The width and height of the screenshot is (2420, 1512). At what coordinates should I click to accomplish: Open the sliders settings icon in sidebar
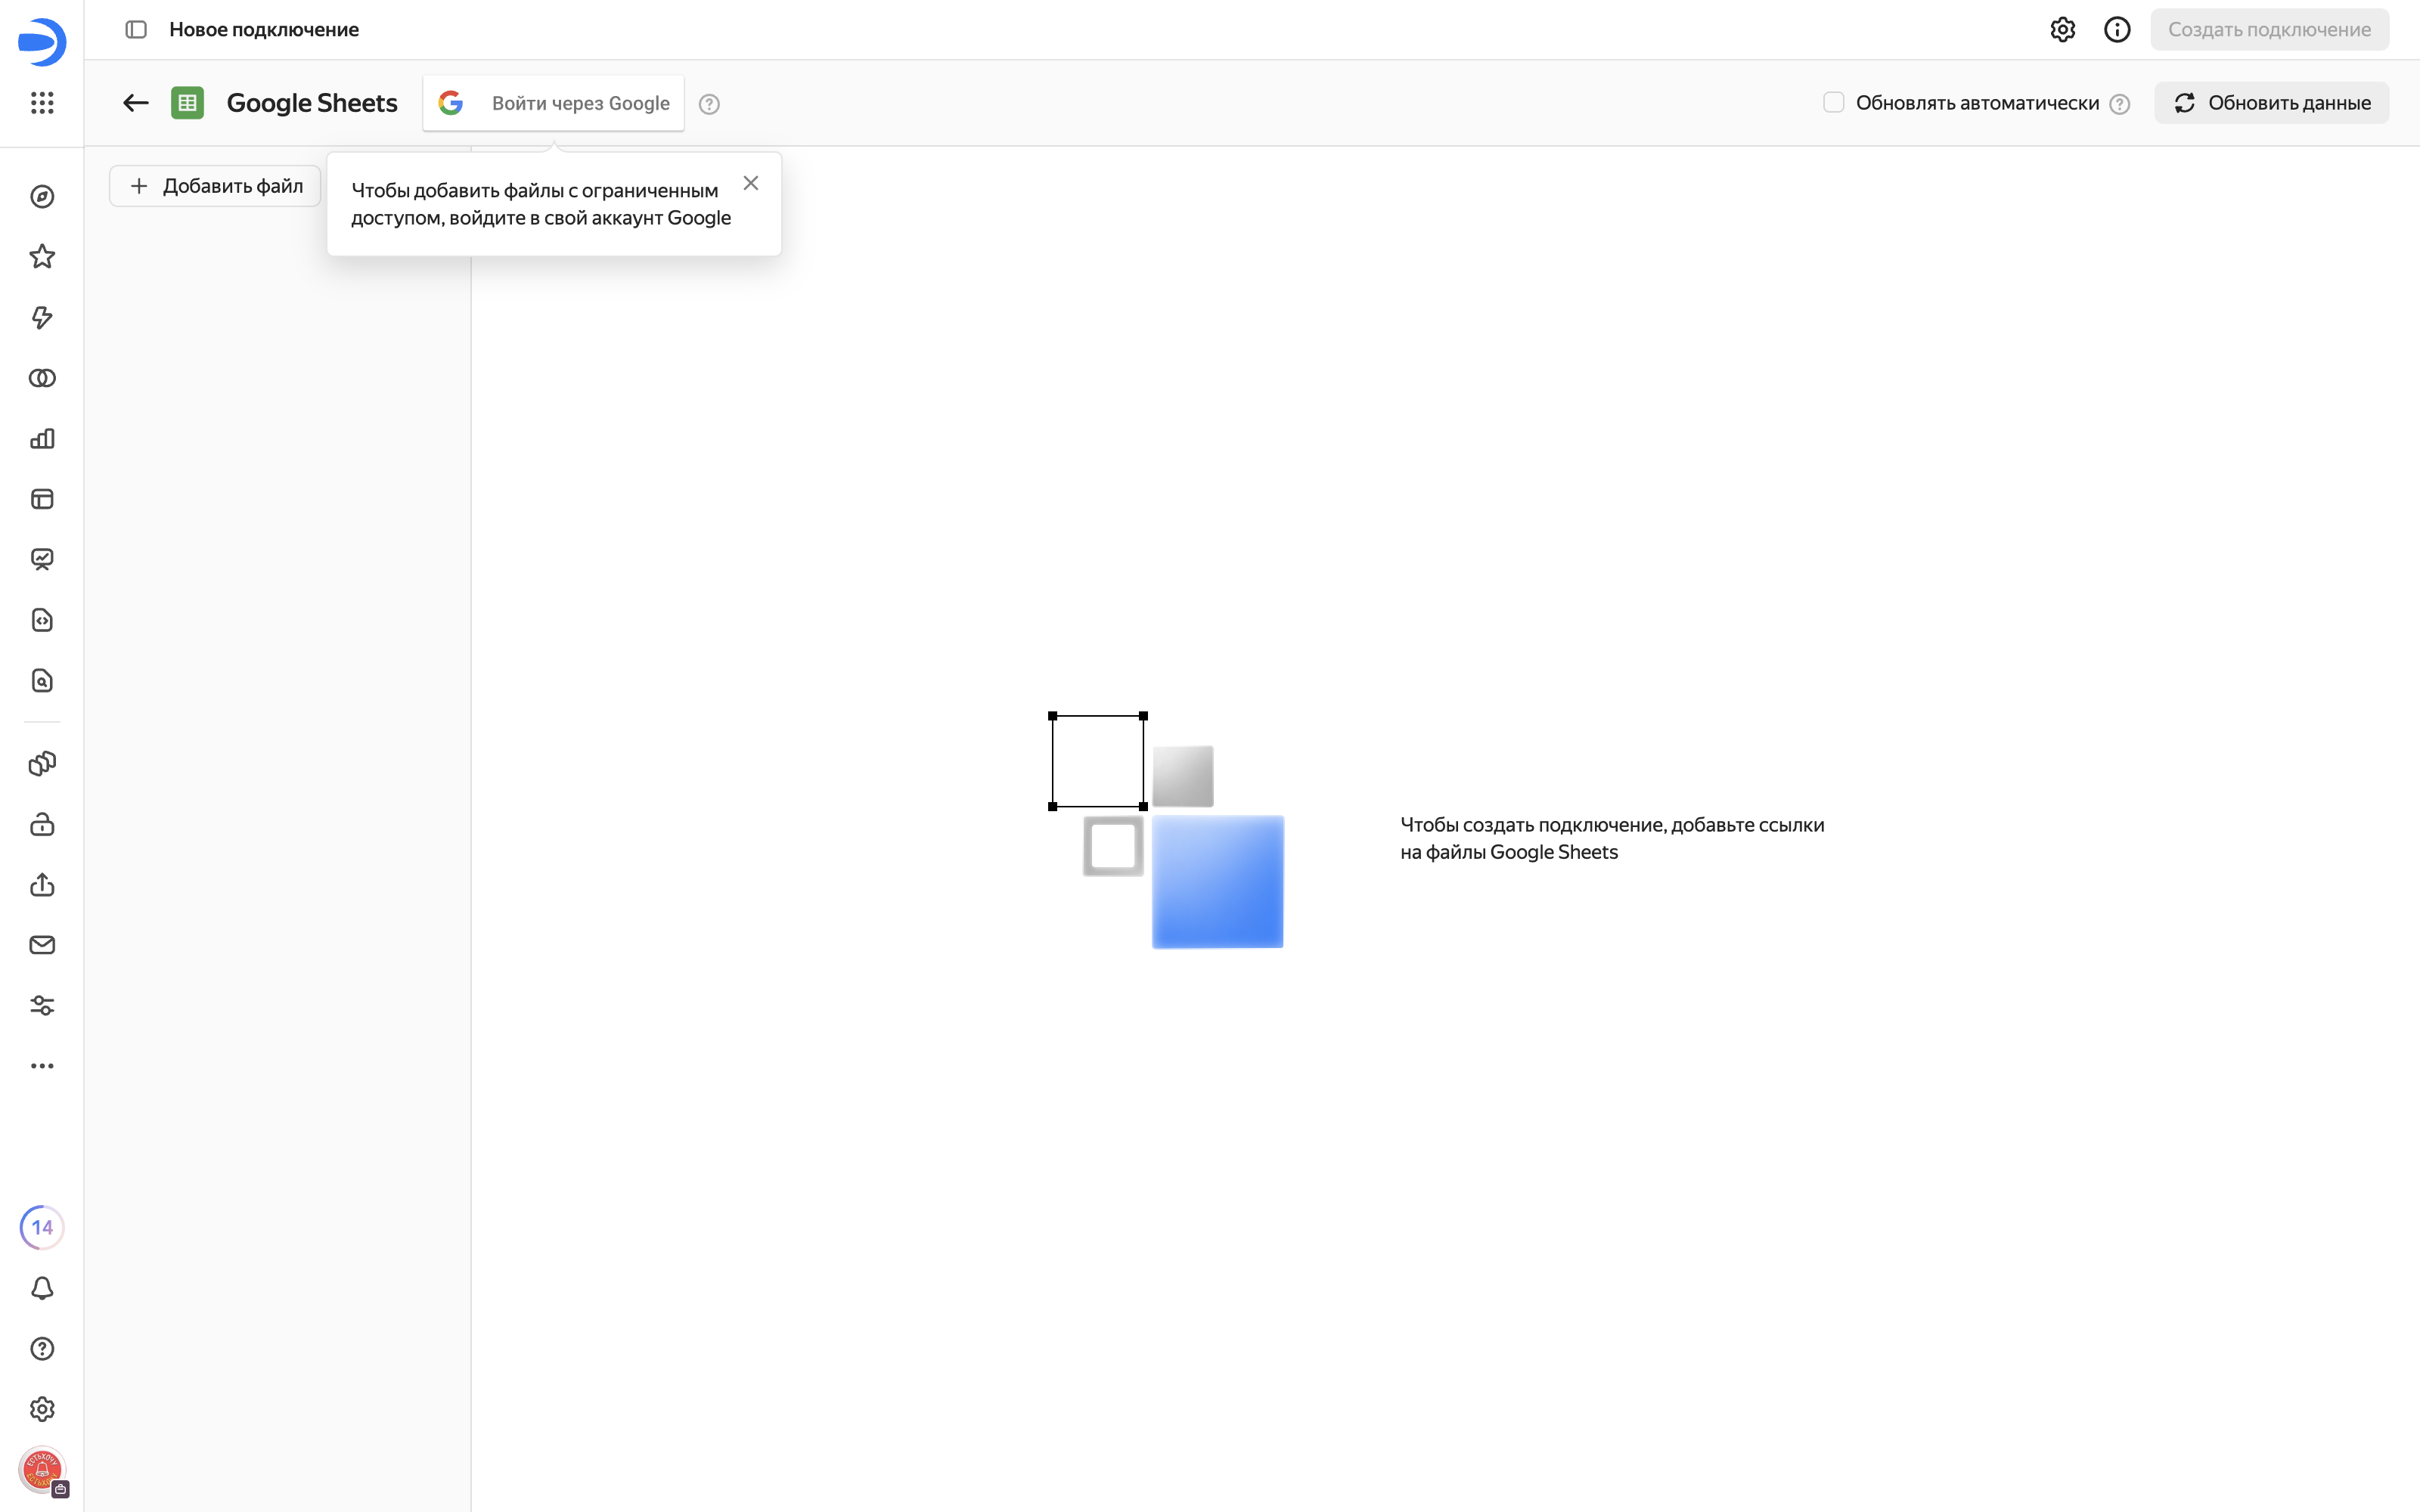coord(42,1006)
